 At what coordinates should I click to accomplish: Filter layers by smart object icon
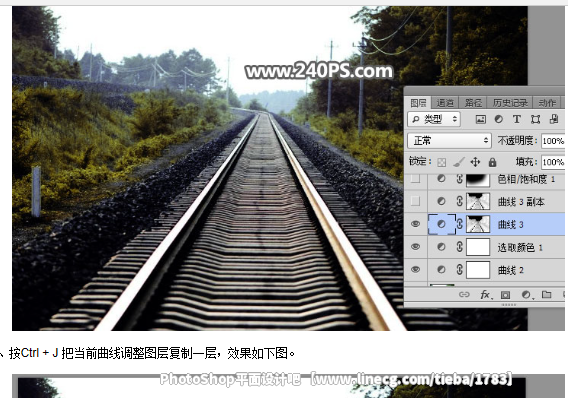pos(554,119)
